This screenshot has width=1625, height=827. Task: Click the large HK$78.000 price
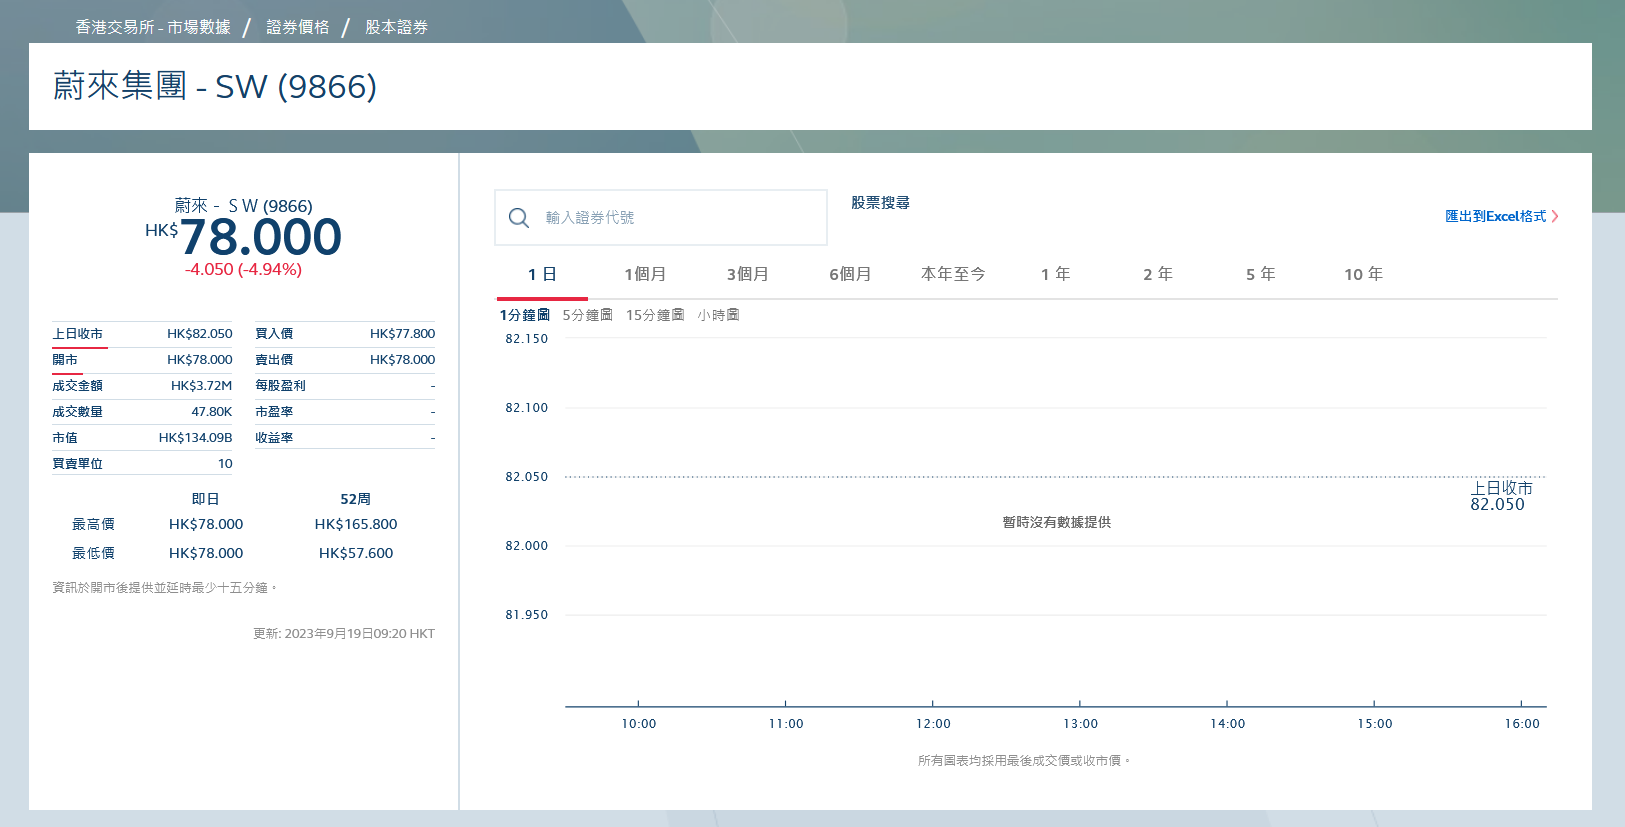[x=243, y=238]
